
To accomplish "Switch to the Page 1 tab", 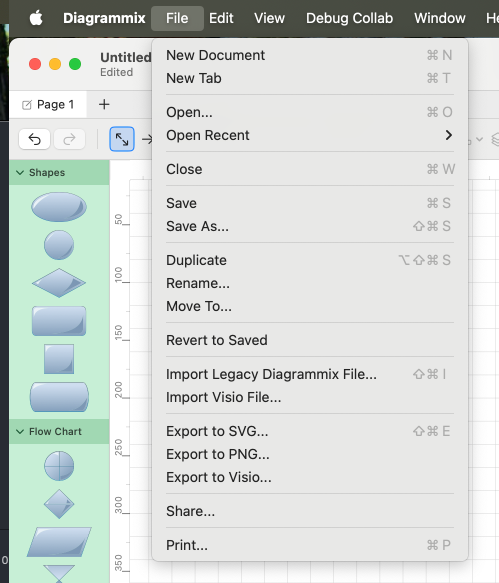I will [x=48, y=104].
